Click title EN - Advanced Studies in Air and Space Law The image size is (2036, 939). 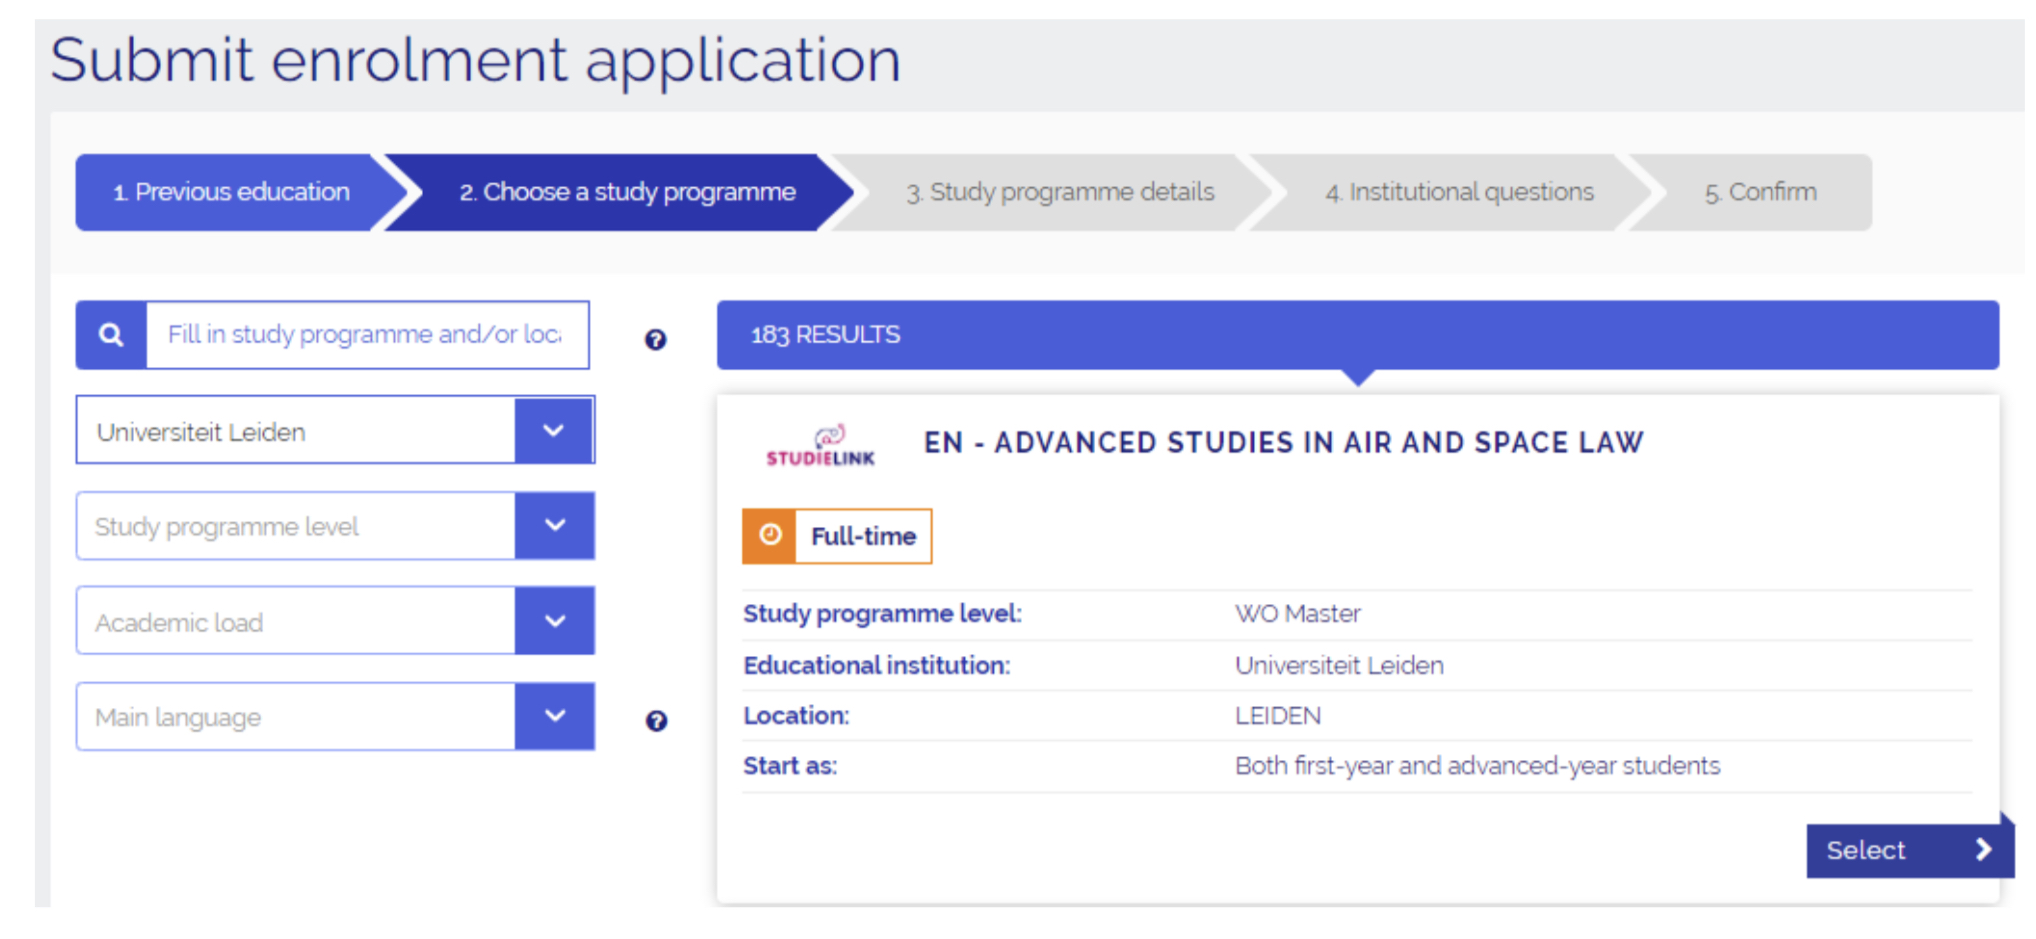1283,443
